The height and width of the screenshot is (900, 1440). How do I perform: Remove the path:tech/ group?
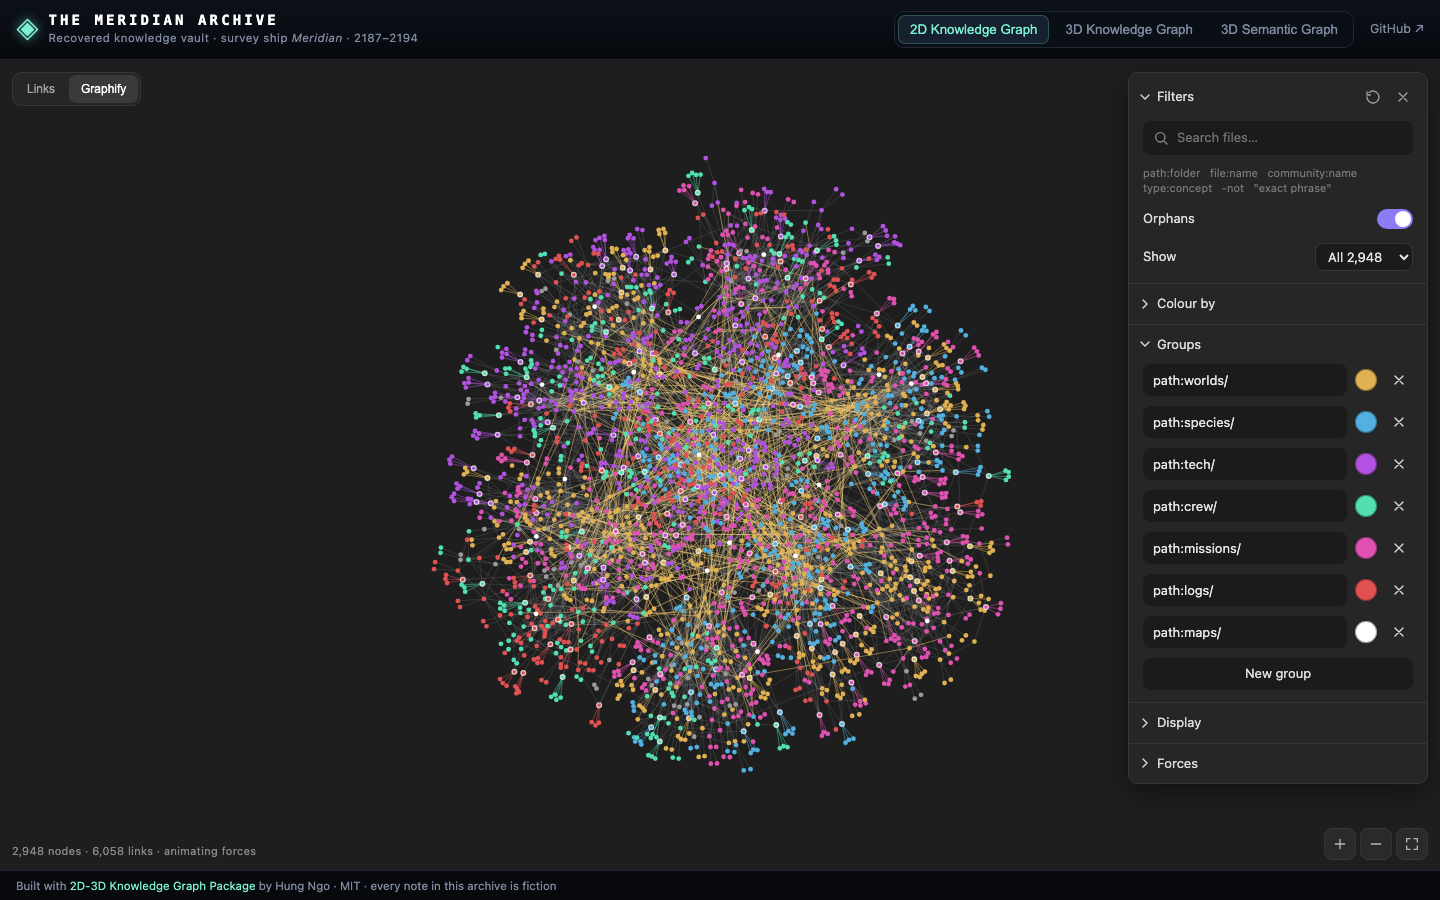pyautogui.click(x=1399, y=464)
